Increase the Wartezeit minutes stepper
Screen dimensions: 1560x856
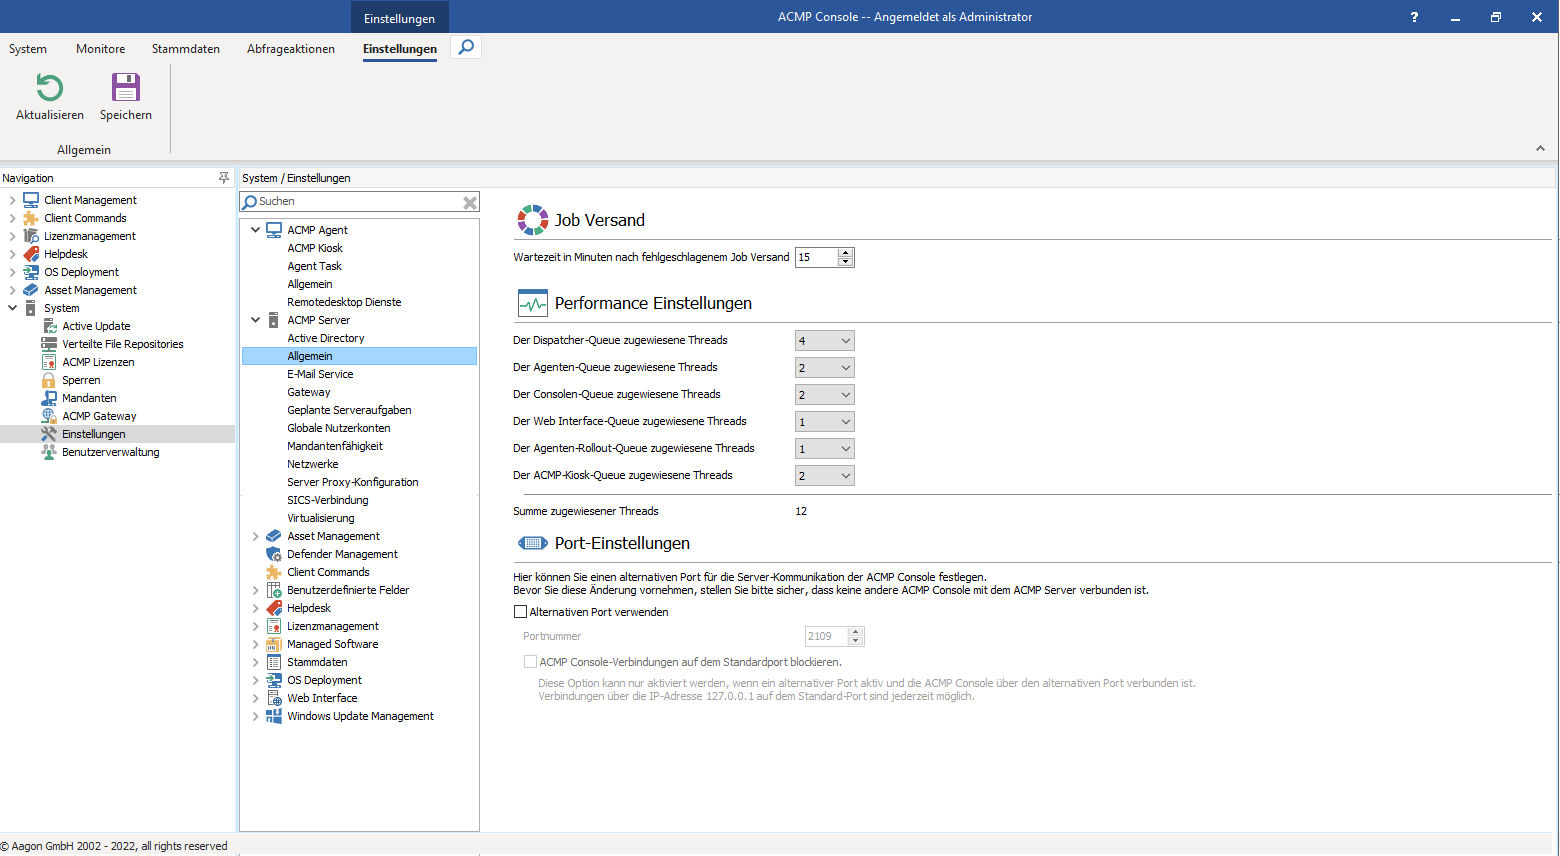tap(846, 253)
